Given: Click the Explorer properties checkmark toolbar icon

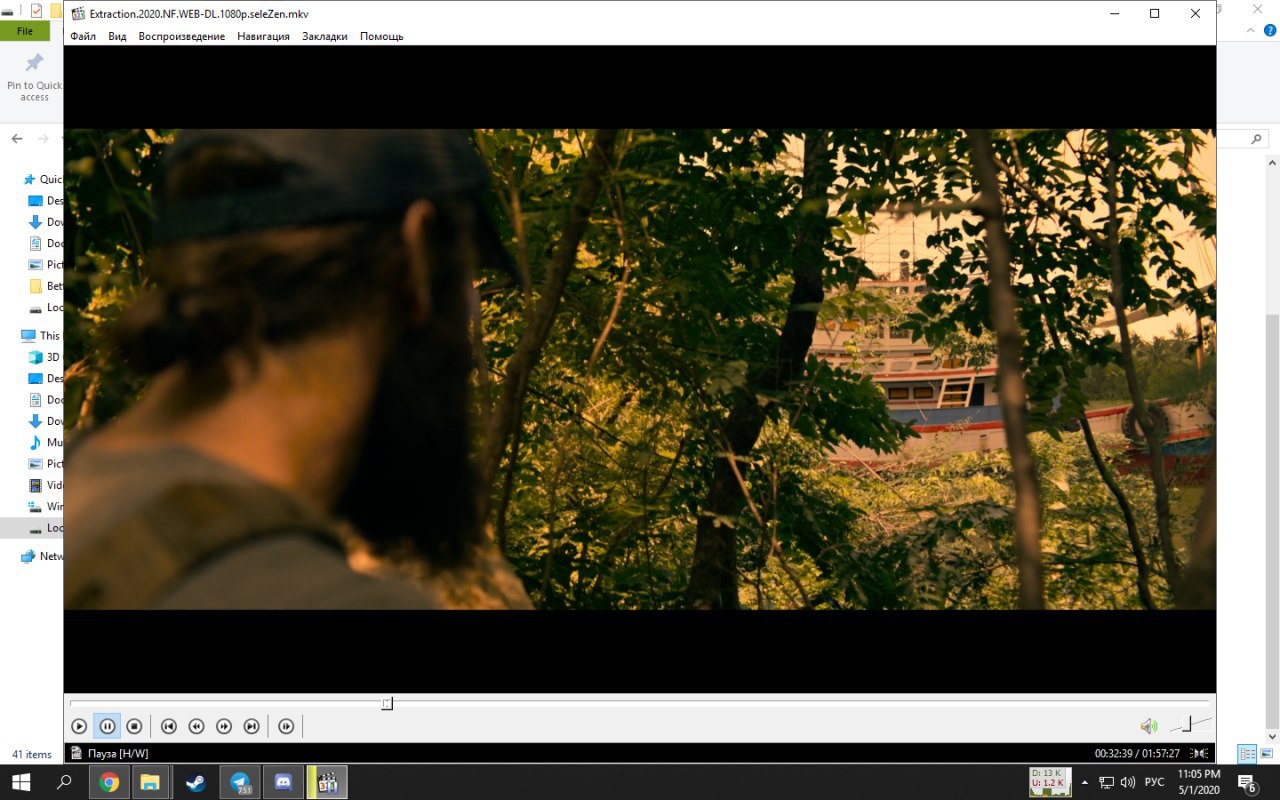Looking at the screenshot, I should tap(36, 11).
